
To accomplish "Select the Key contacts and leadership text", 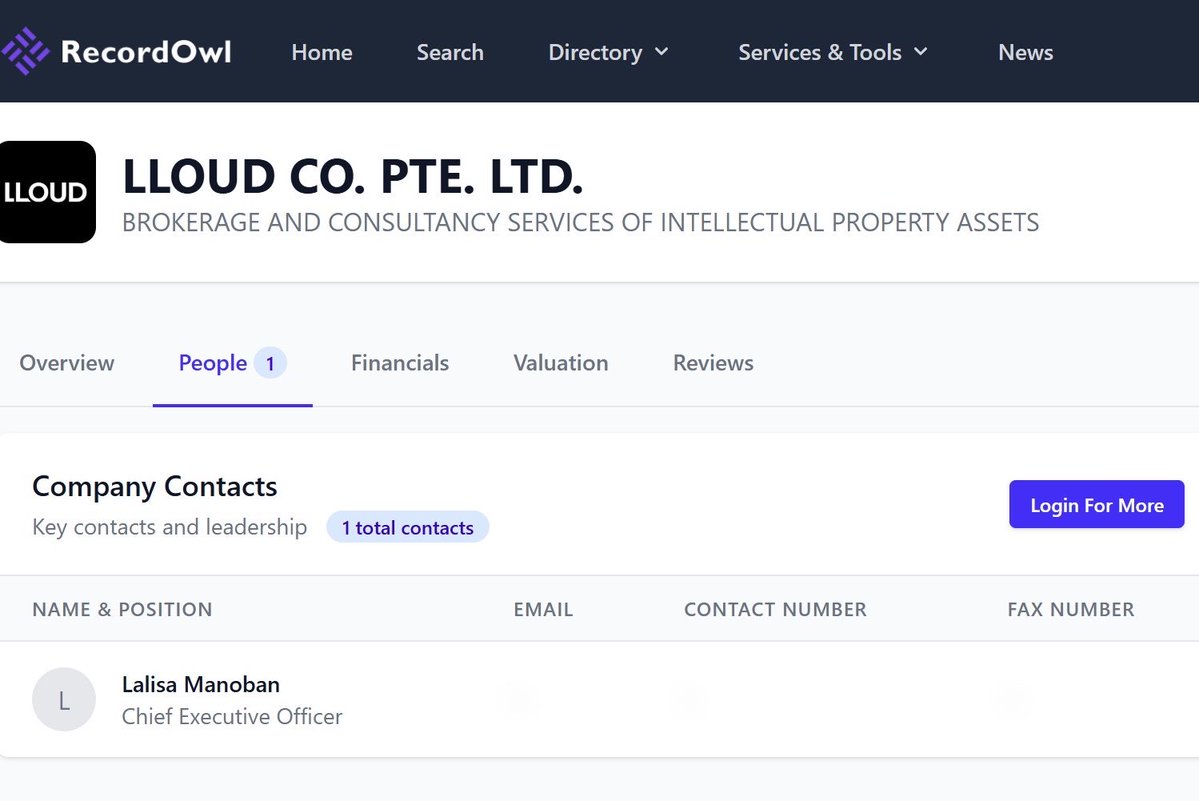I will pyautogui.click(x=170, y=527).
